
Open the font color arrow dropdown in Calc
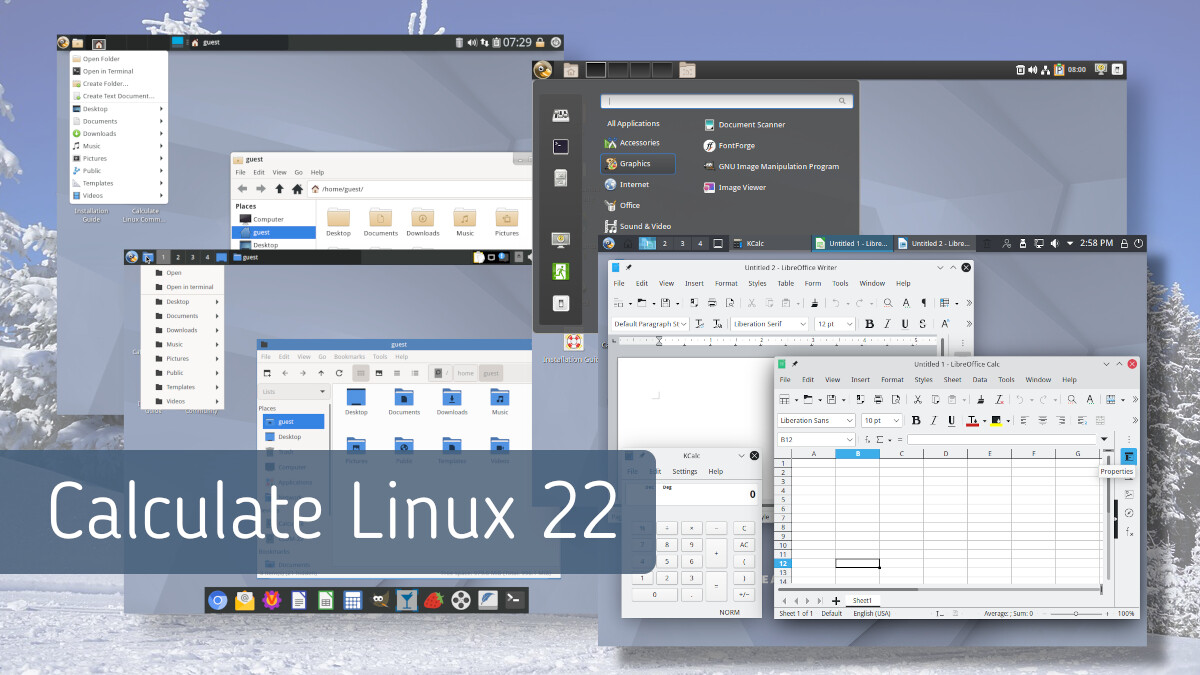tap(985, 421)
